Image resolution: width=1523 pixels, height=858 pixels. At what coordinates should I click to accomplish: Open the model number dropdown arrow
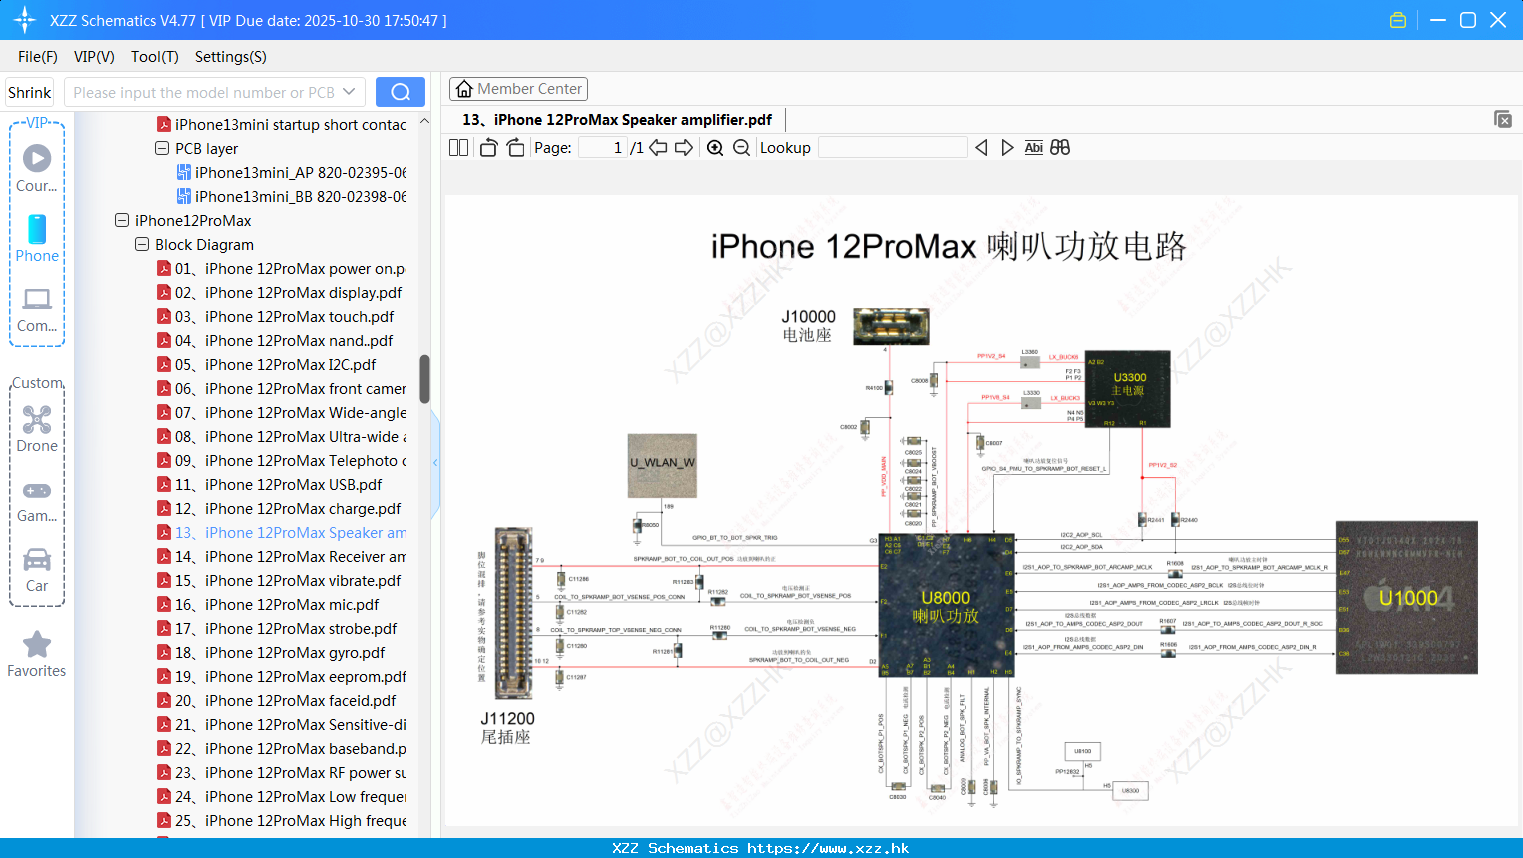pos(349,92)
